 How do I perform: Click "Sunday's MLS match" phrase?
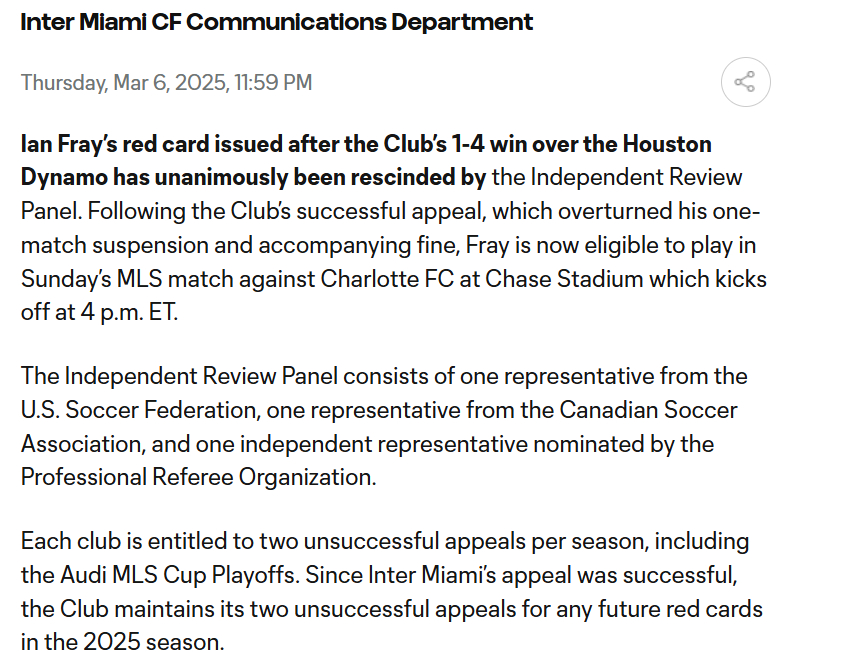pyautogui.click(x=127, y=279)
